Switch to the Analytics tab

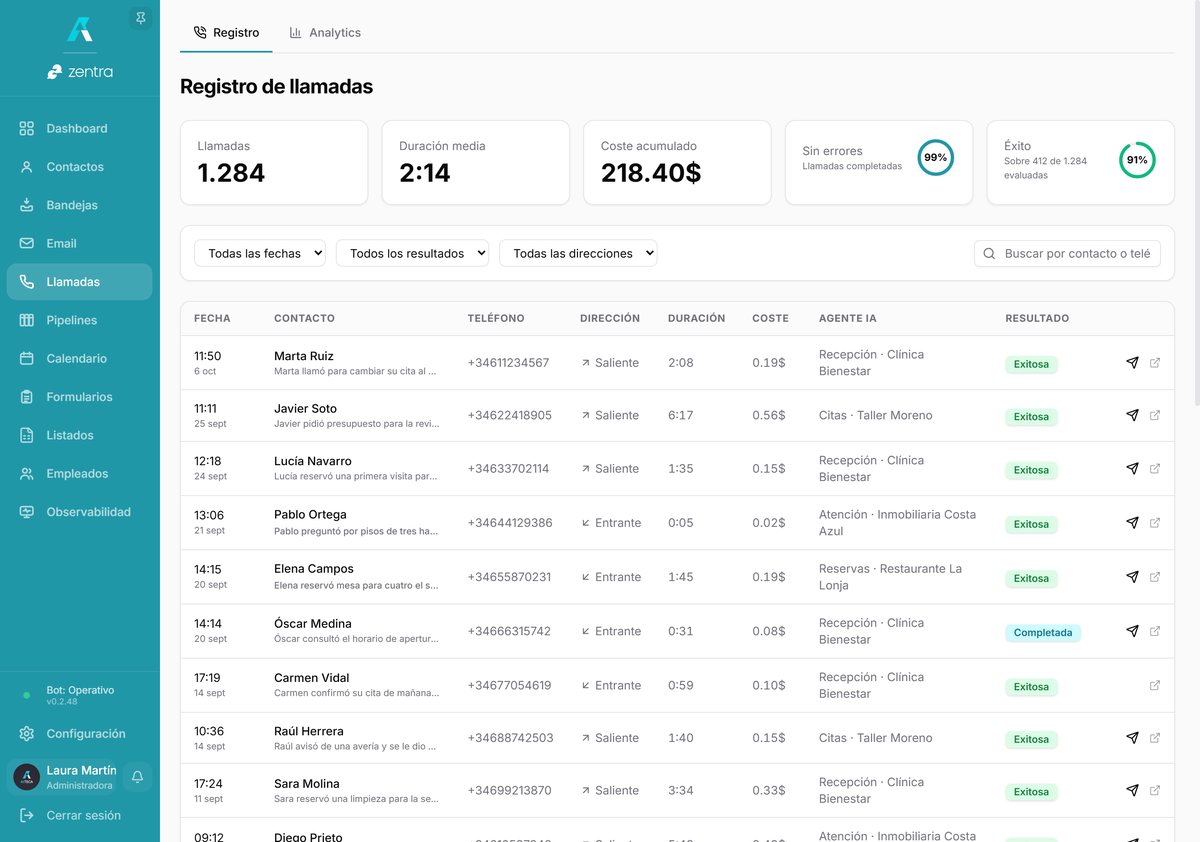pyautogui.click(x=325, y=32)
